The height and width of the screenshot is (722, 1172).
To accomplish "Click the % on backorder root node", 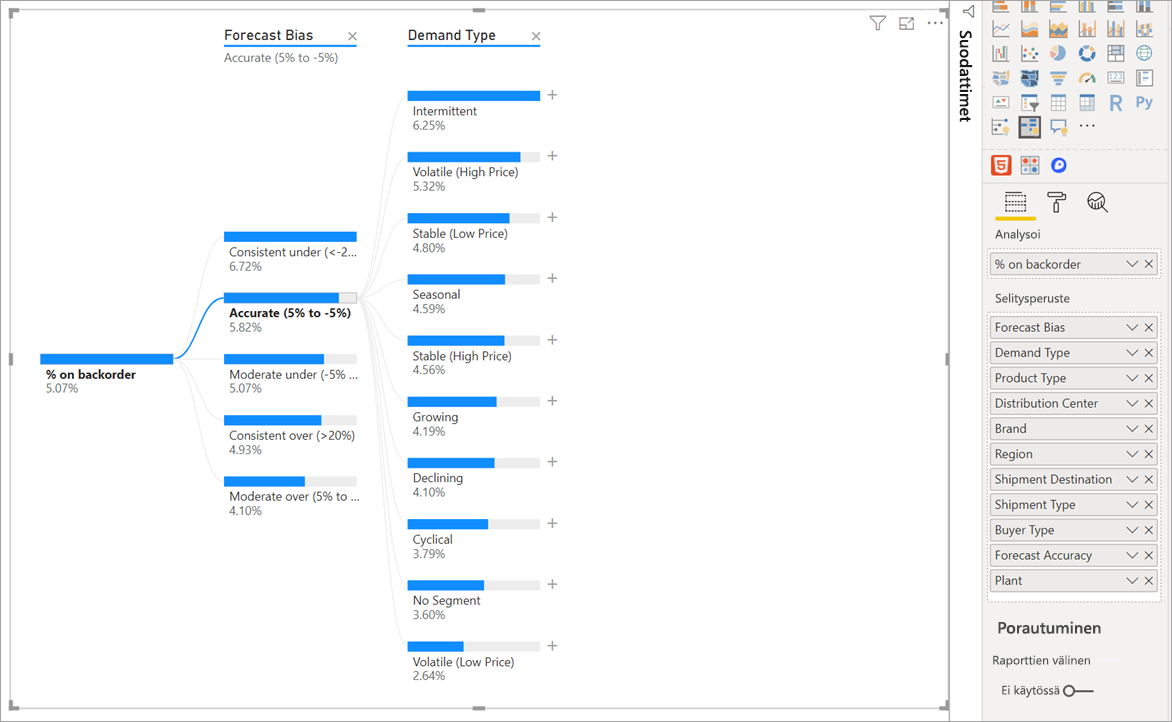I will (x=107, y=359).
